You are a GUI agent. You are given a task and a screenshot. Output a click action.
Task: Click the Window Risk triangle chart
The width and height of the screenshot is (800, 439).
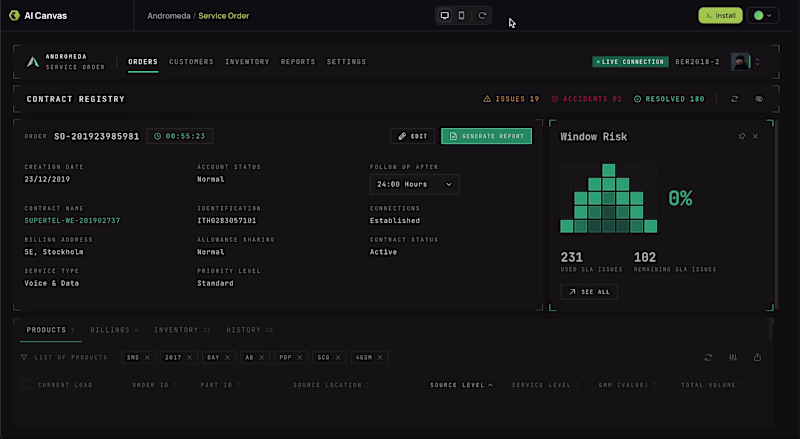[x=608, y=199]
